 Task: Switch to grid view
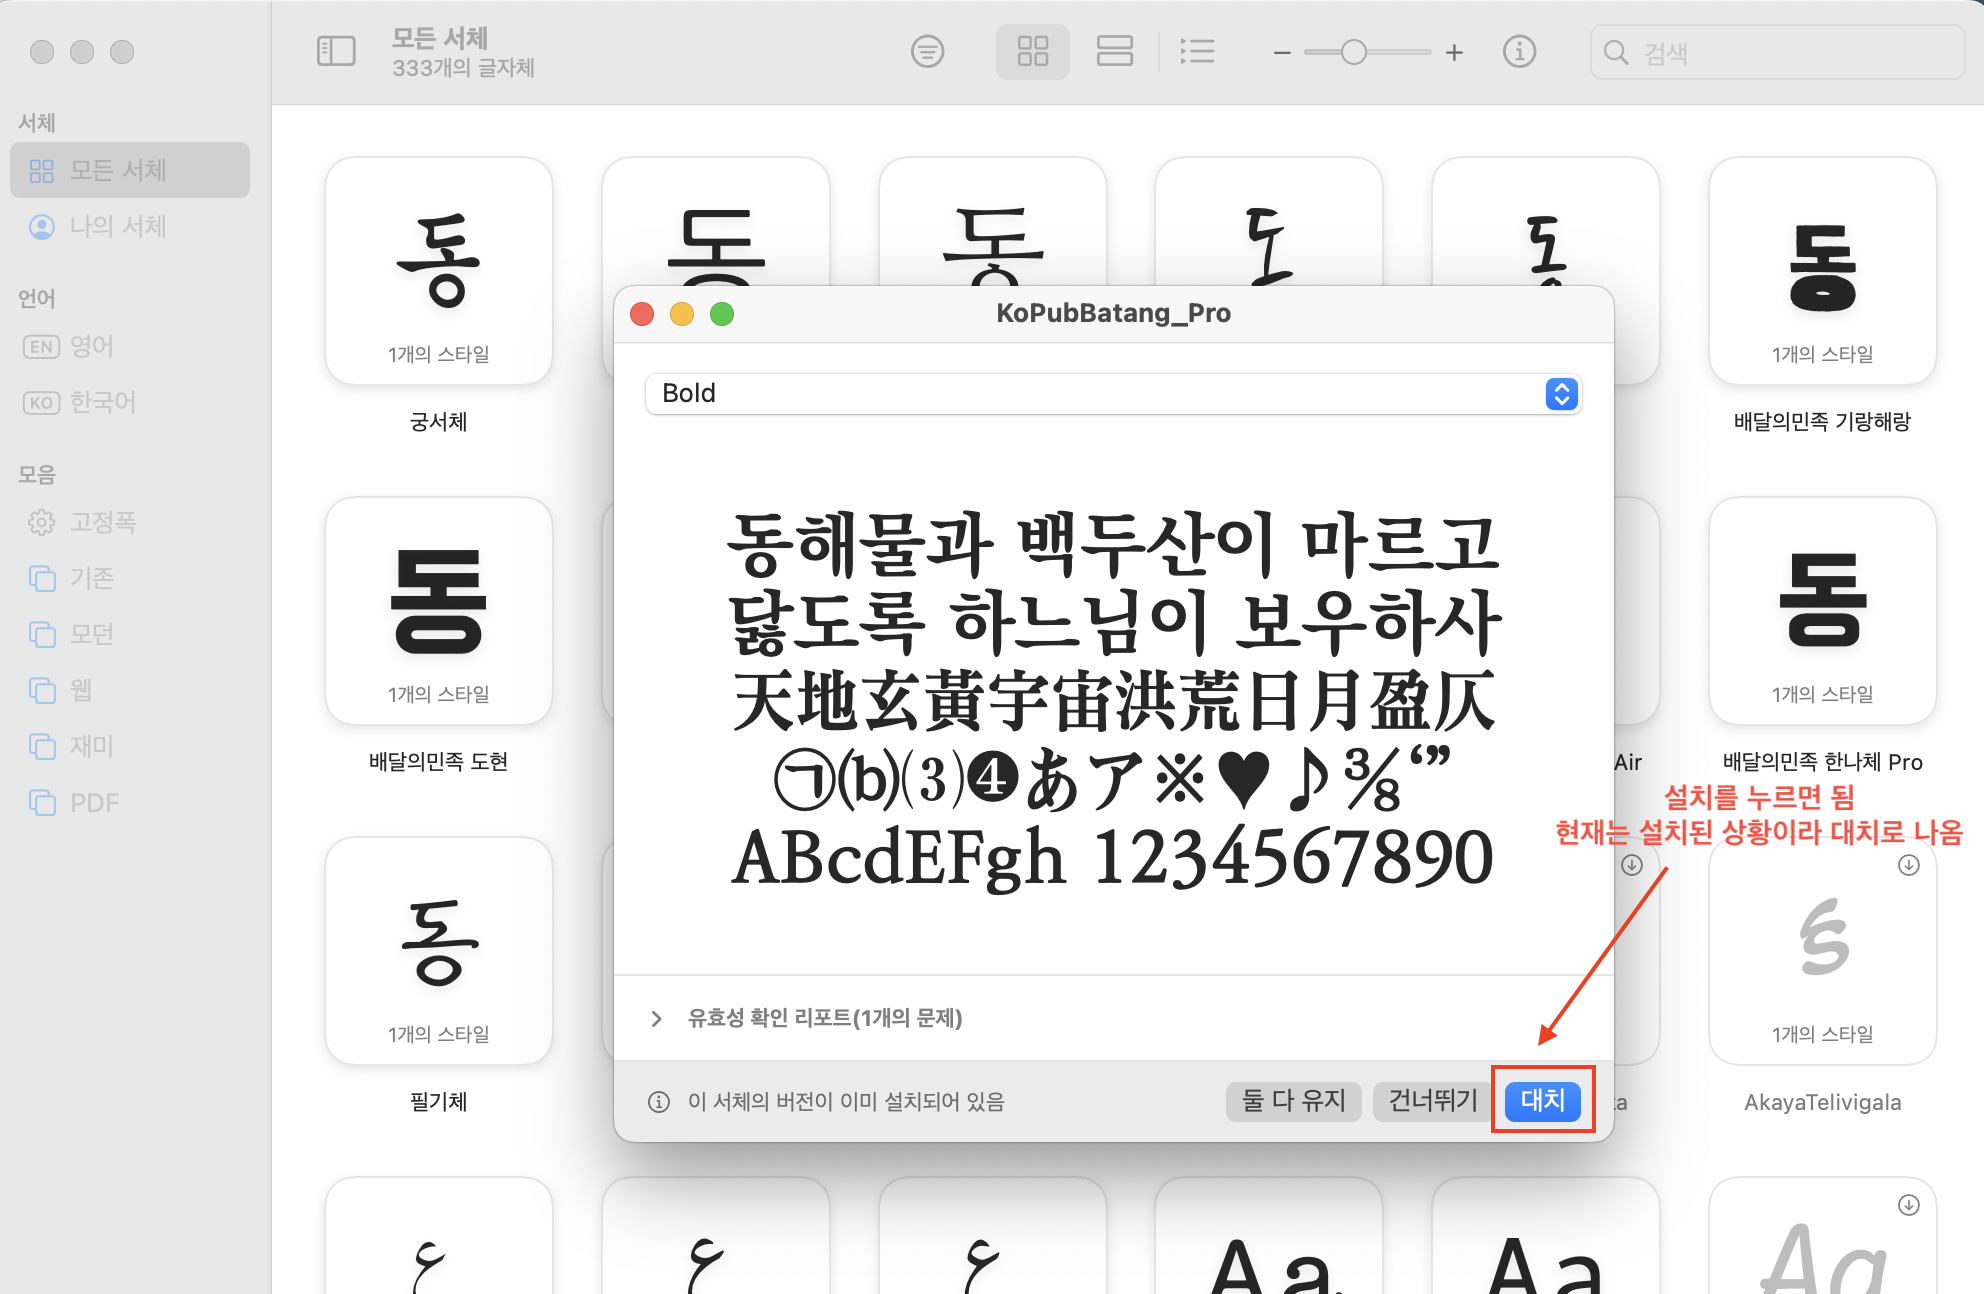click(x=1032, y=51)
